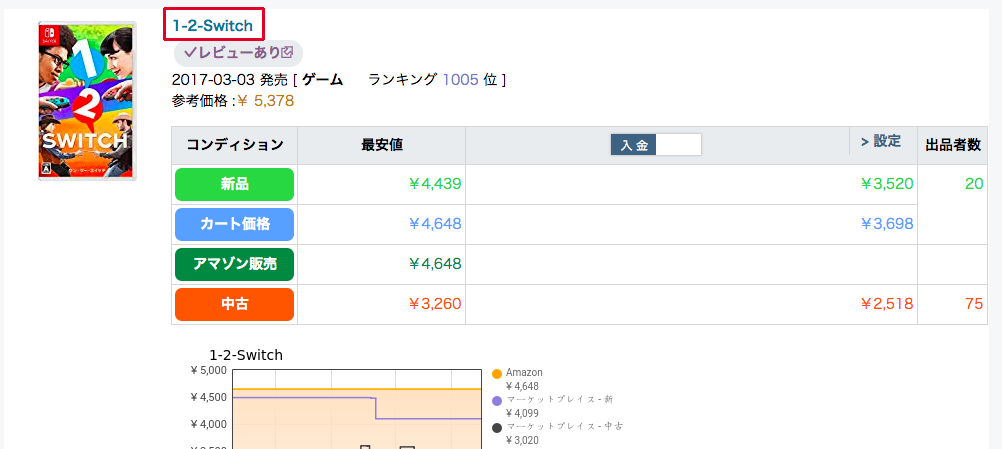1002x449 pixels.
Task: Select the カート価格 lowest price ¥4,648
Action: (x=435, y=224)
